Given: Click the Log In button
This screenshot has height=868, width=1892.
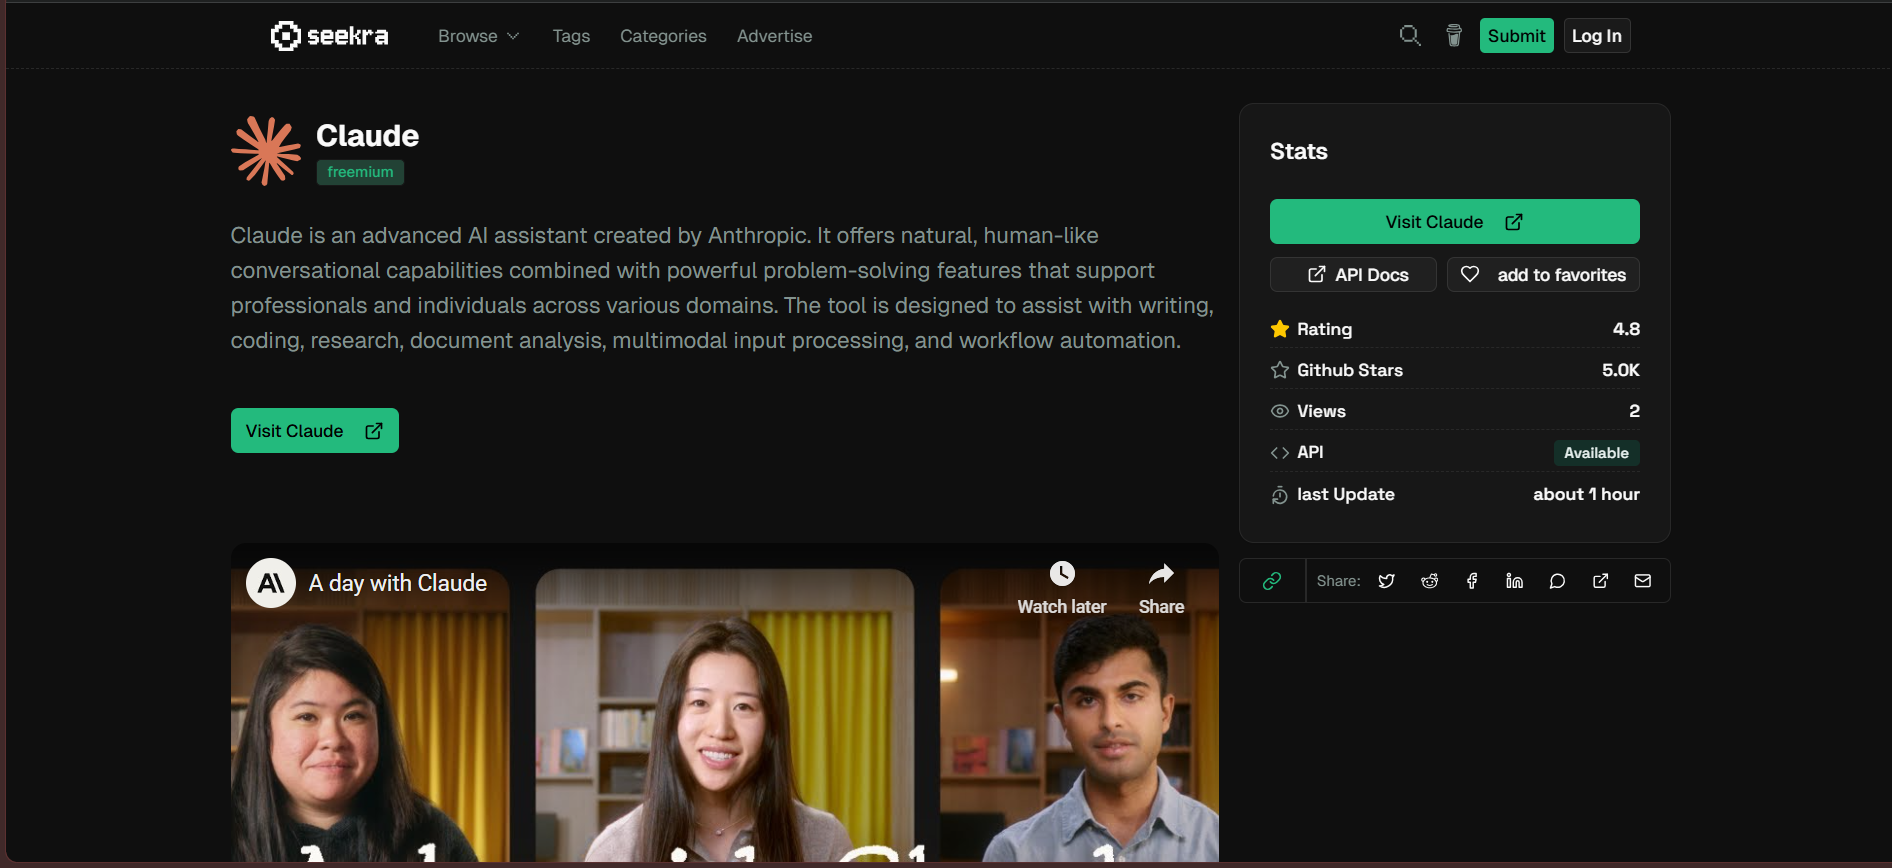Looking at the screenshot, I should tap(1597, 36).
